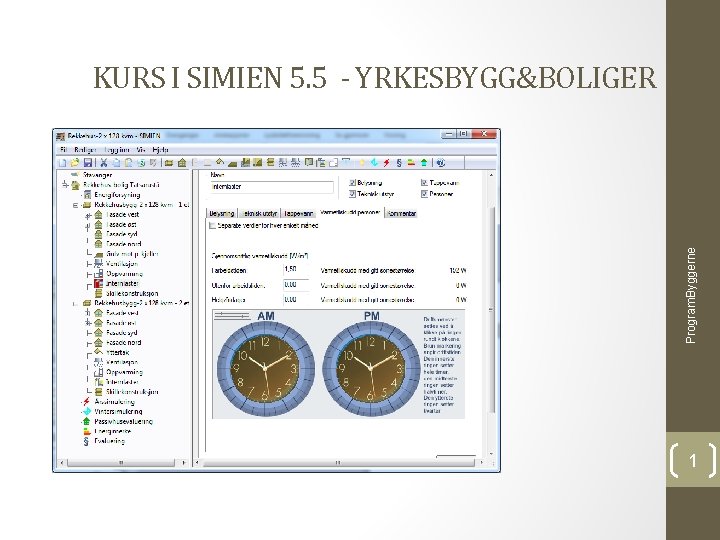
Task: Switch to the Tappevann tab
Action: click(x=298, y=214)
